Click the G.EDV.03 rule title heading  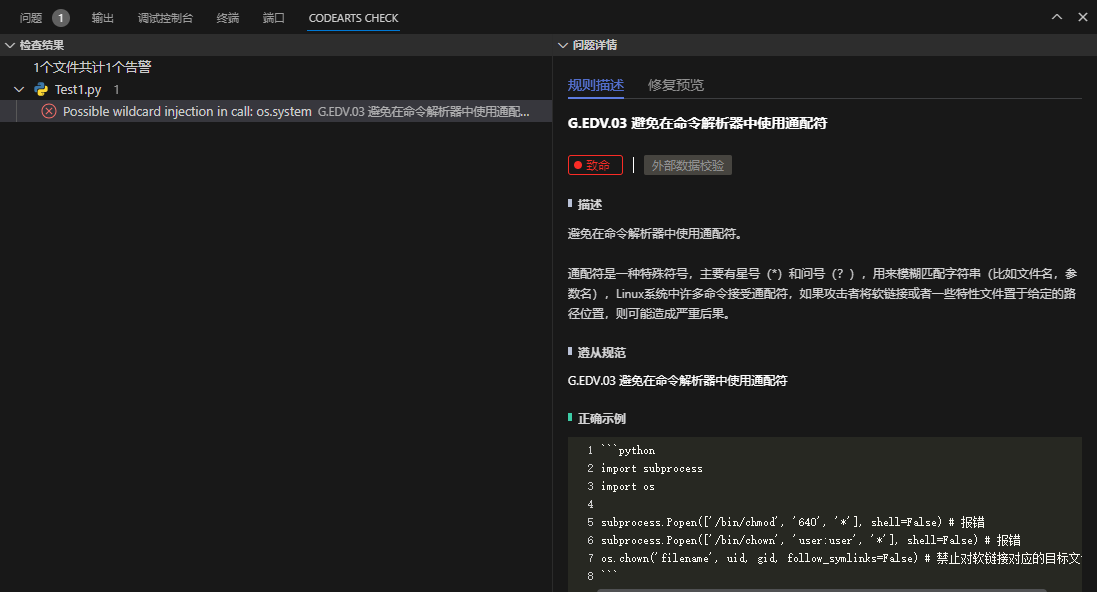pos(698,123)
